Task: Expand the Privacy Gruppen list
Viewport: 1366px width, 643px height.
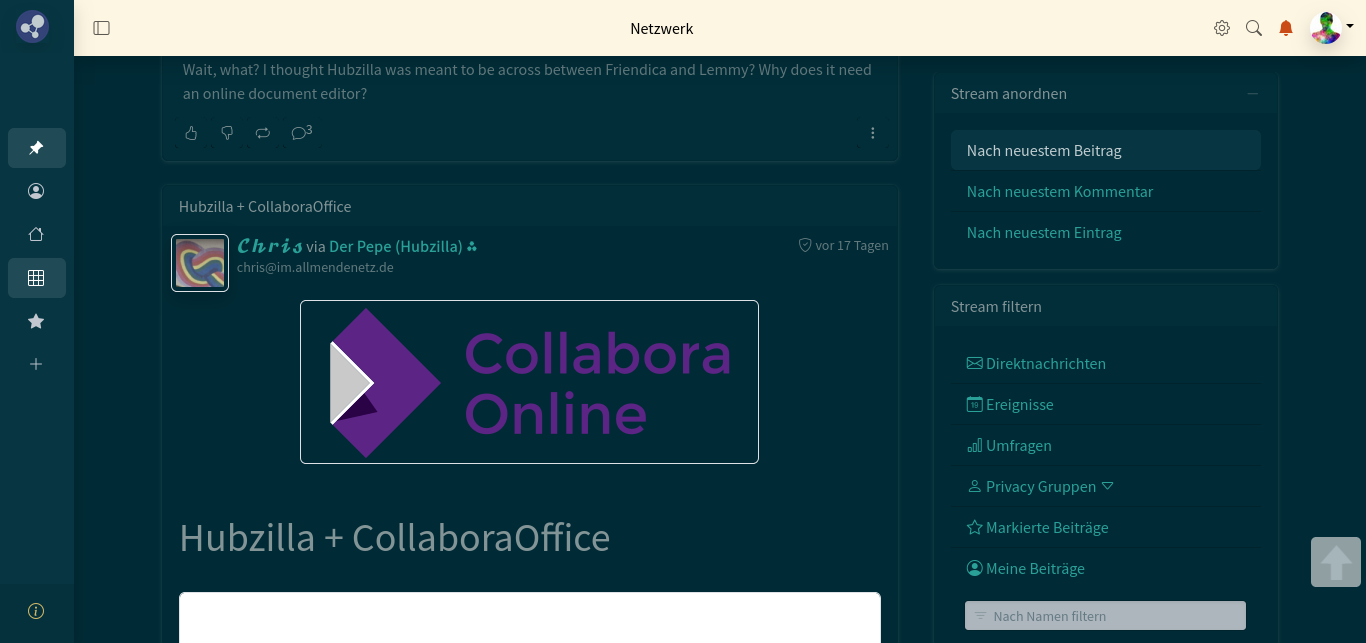Action: click(x=1107, y=486)
